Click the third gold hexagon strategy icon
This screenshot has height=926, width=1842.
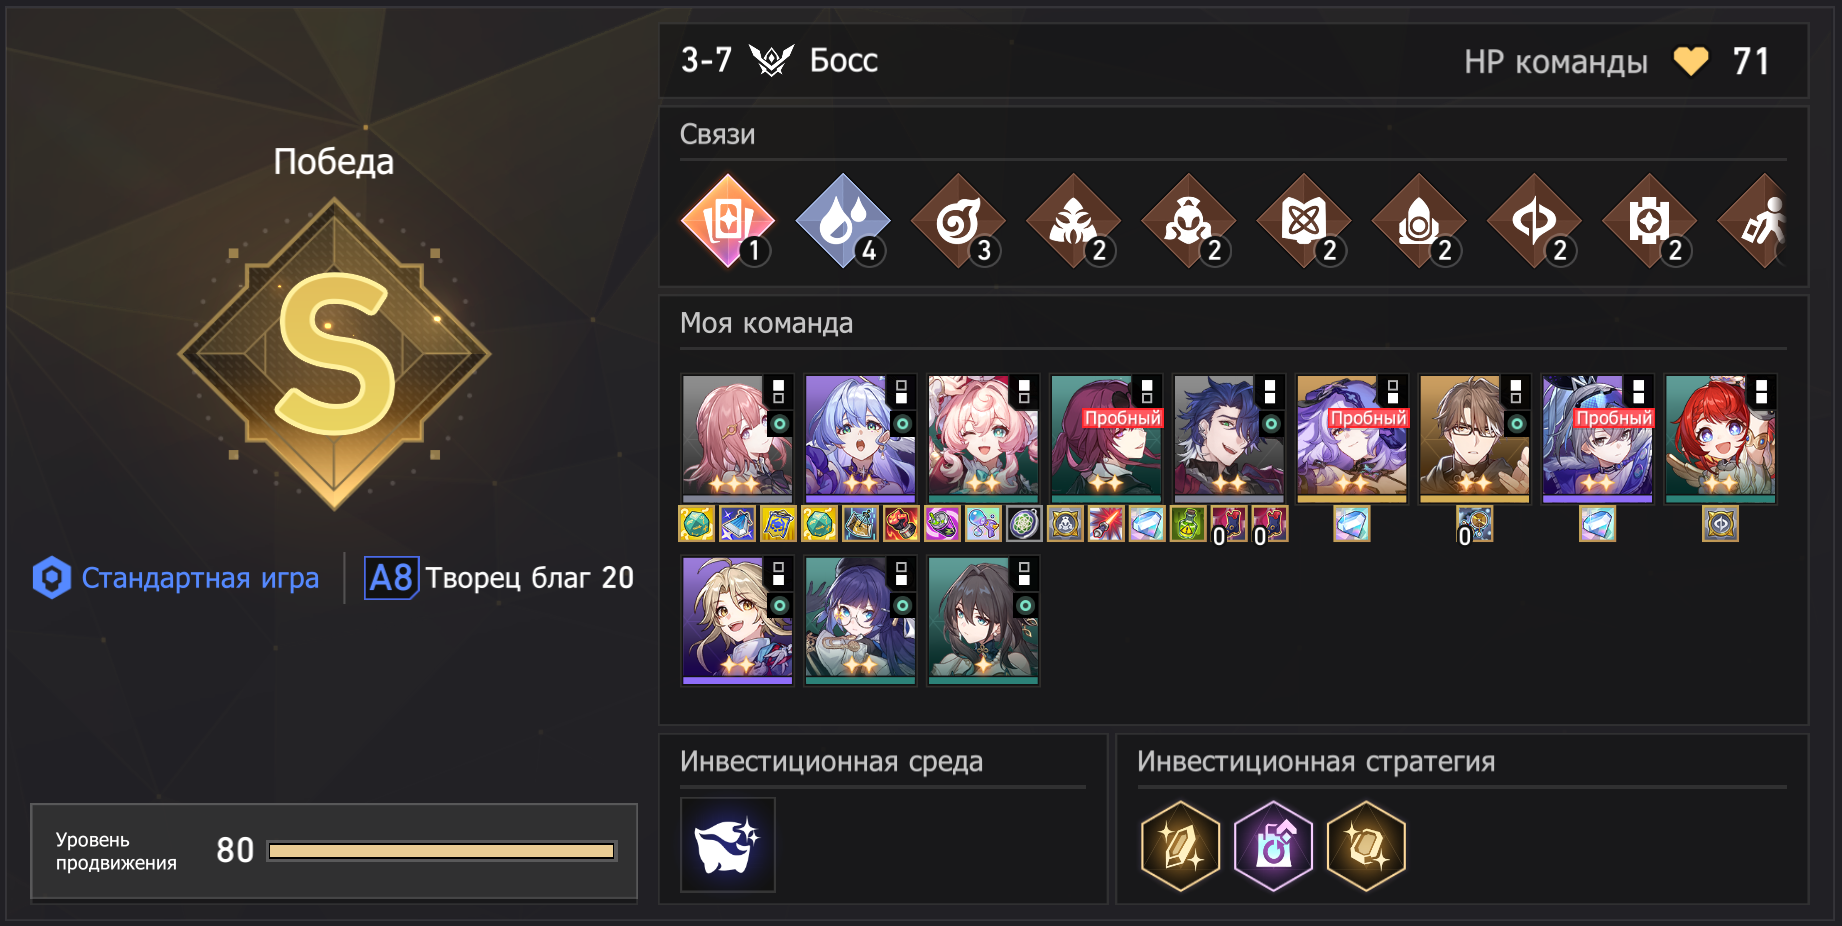(x=1366, y=846)
